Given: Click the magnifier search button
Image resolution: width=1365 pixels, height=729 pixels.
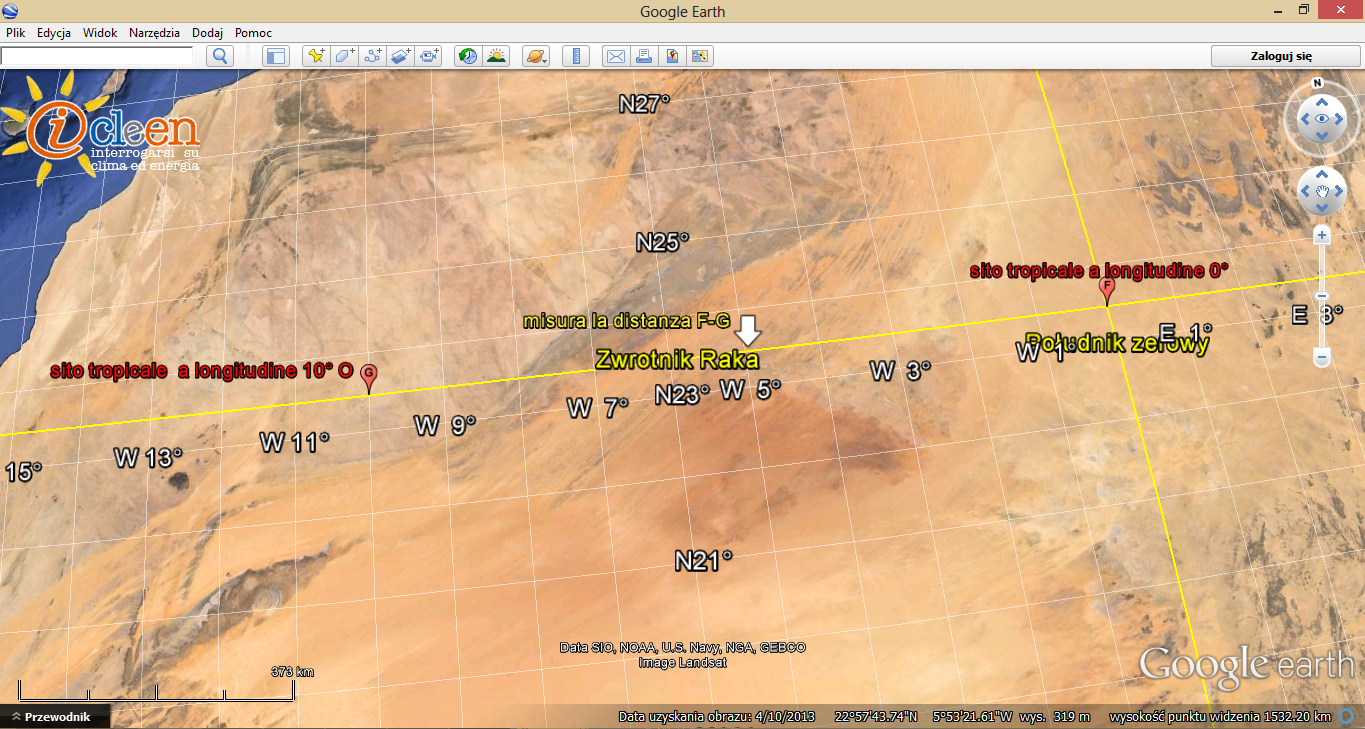Looking at the screenshot, I should click(x=220, y=56).
